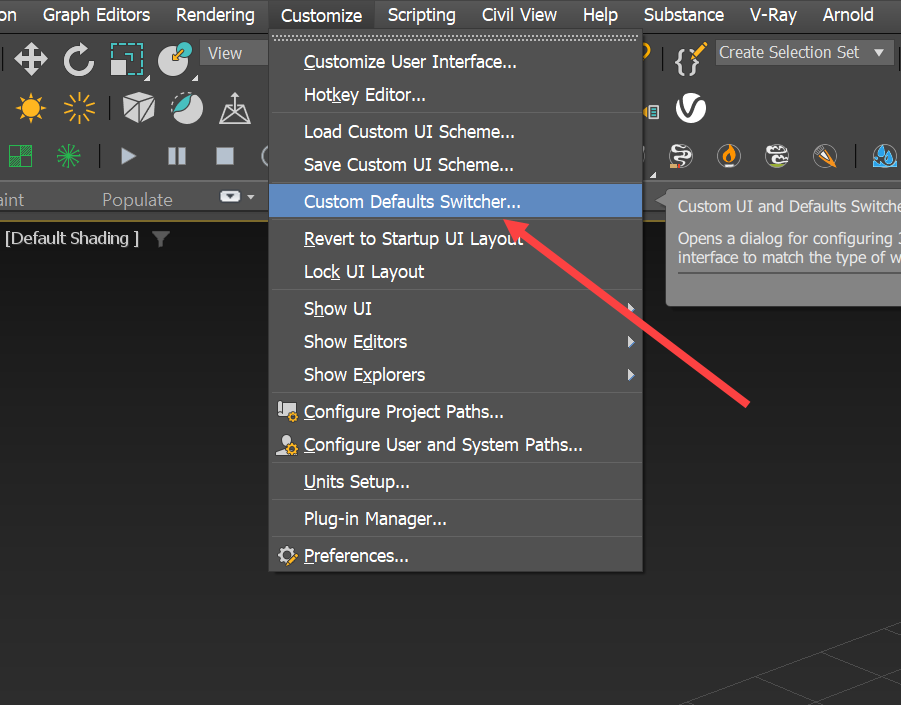Click the wireframe box icon
This screenshot has width=901, height=705.
[x=138, y=108]
